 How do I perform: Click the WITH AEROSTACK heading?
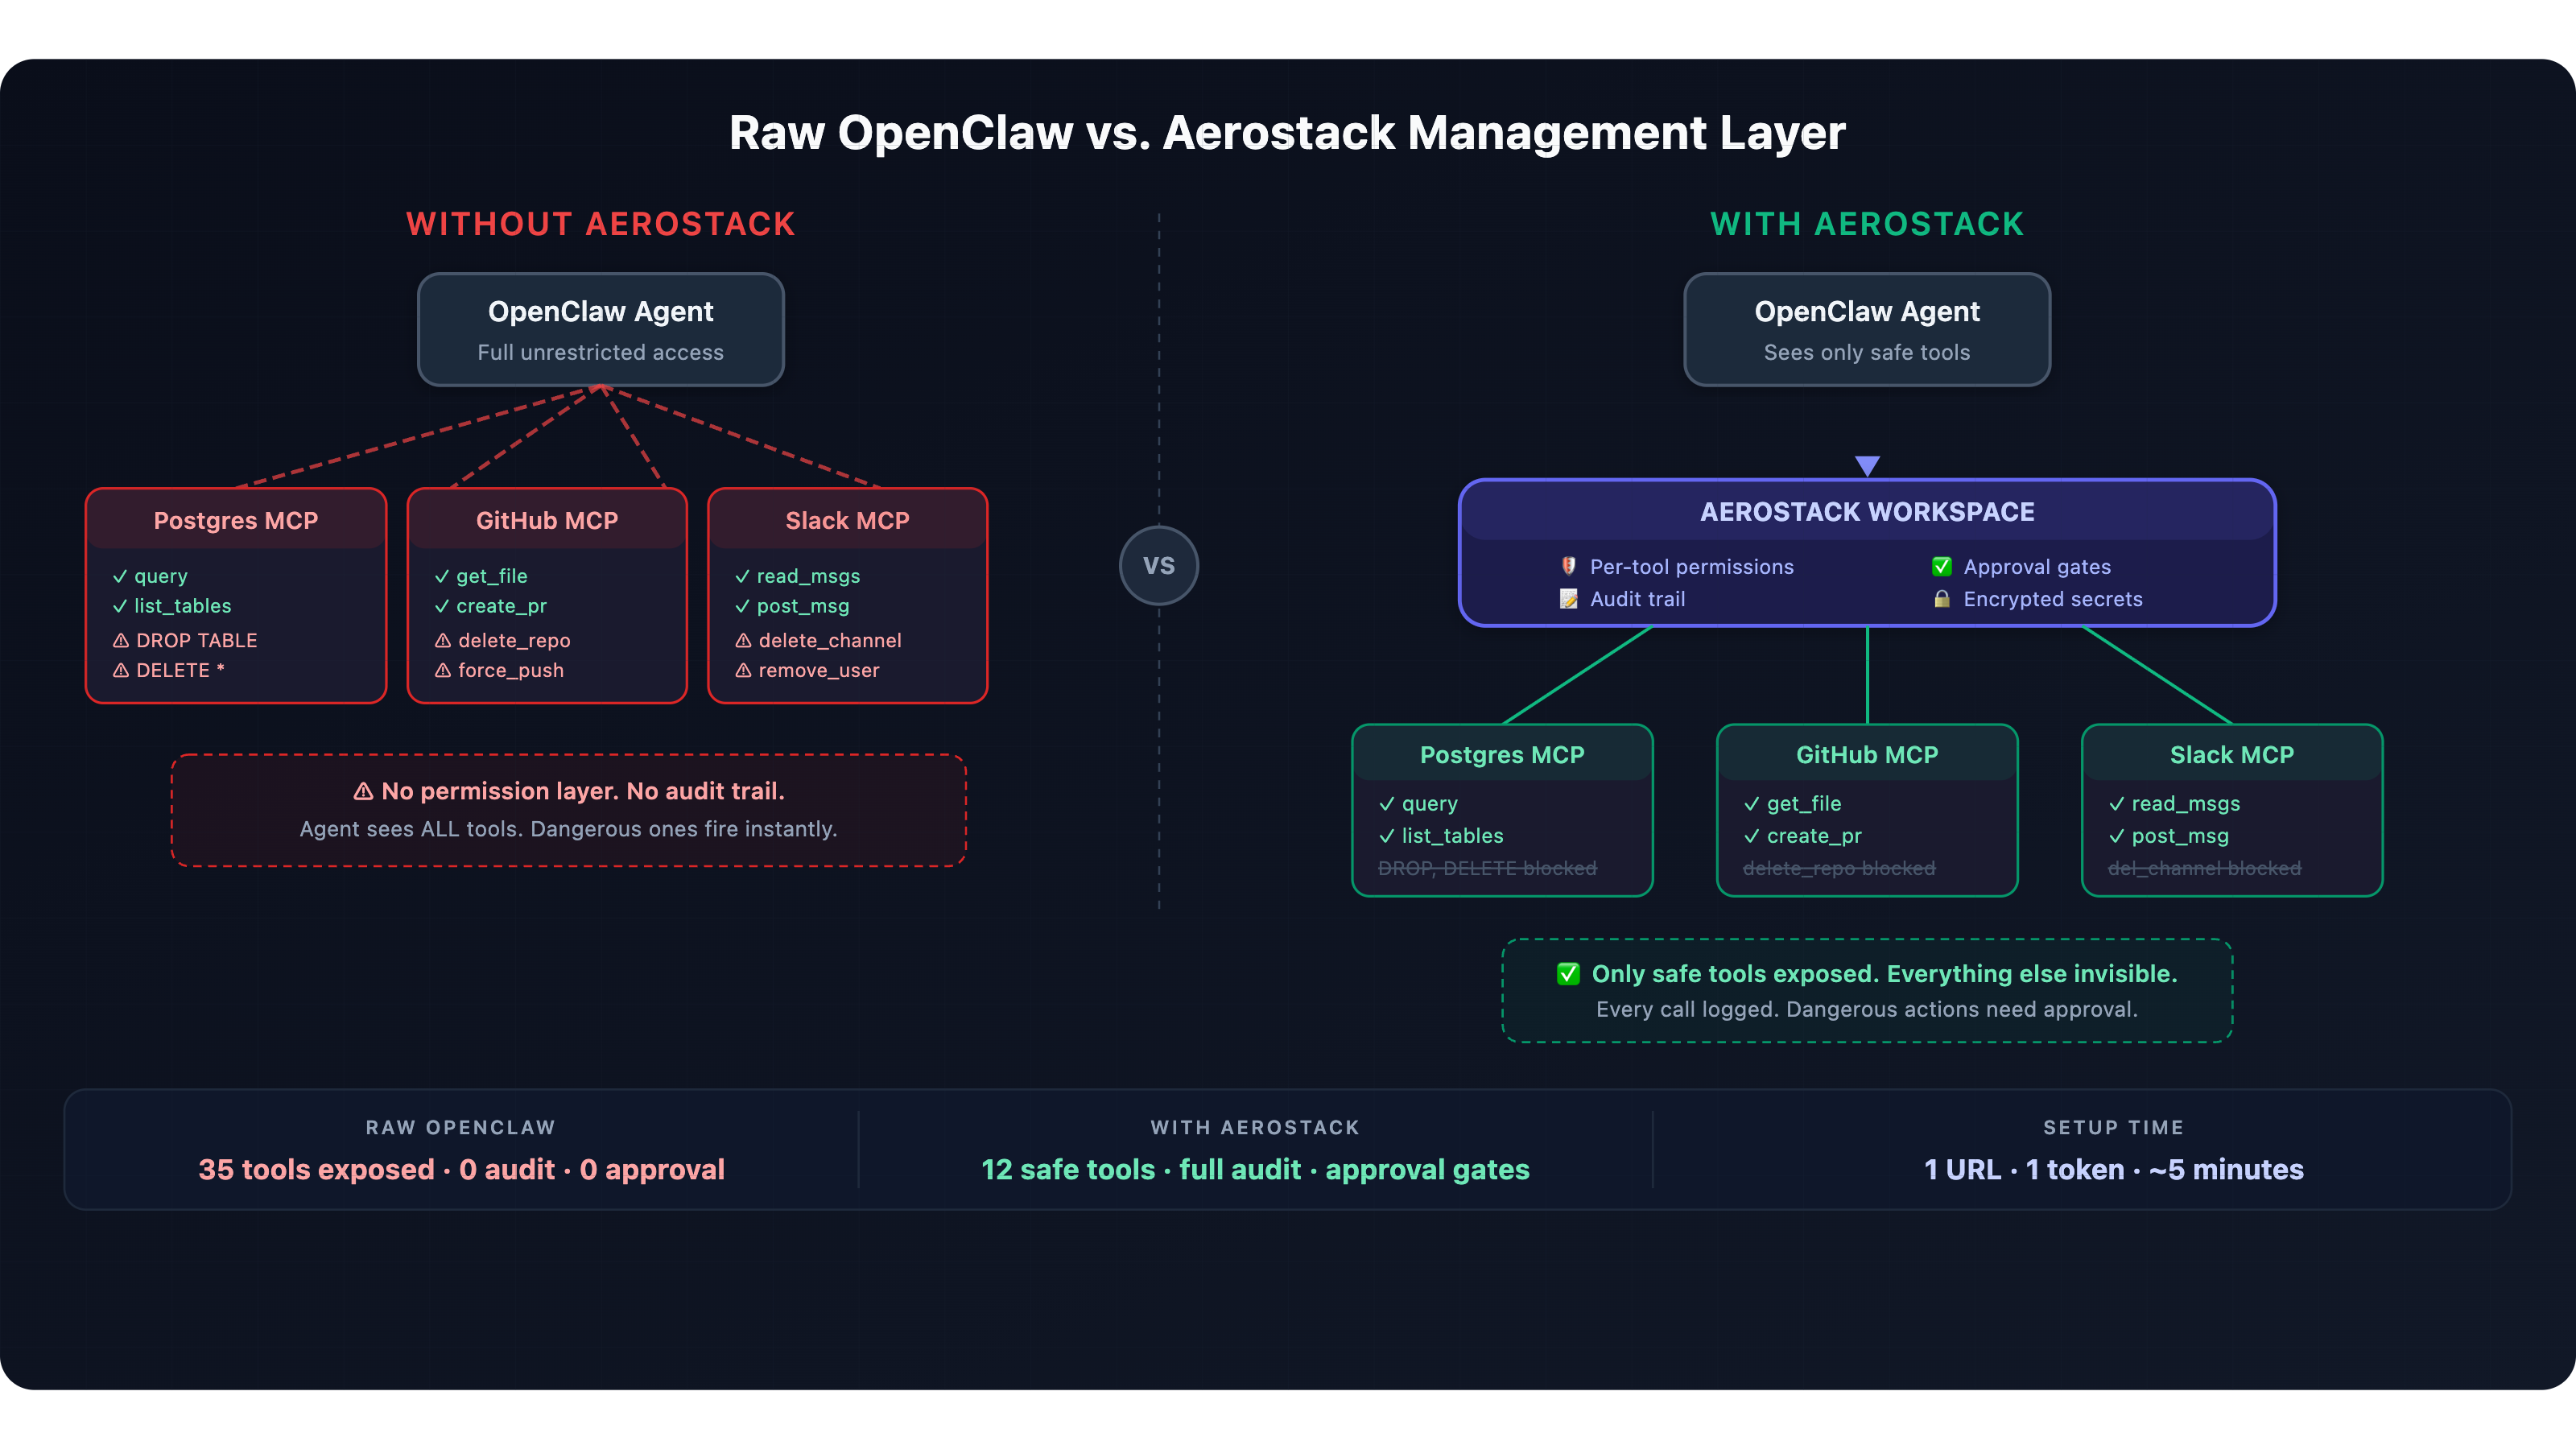1867,224
